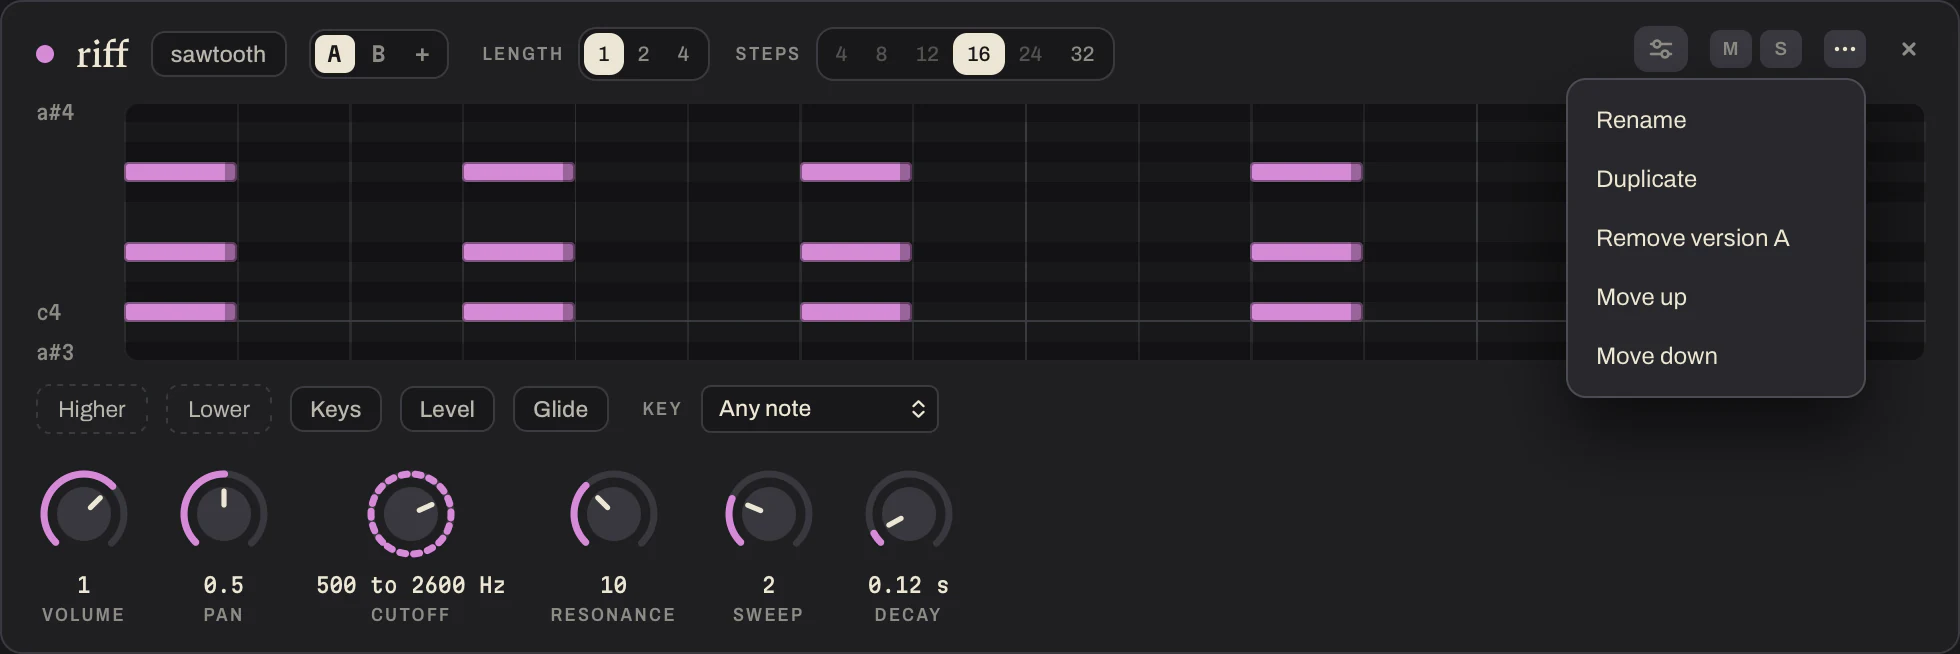This screenshot has width=1960, height=654.
Task: Set steps to 8
Action: [881, 54]
